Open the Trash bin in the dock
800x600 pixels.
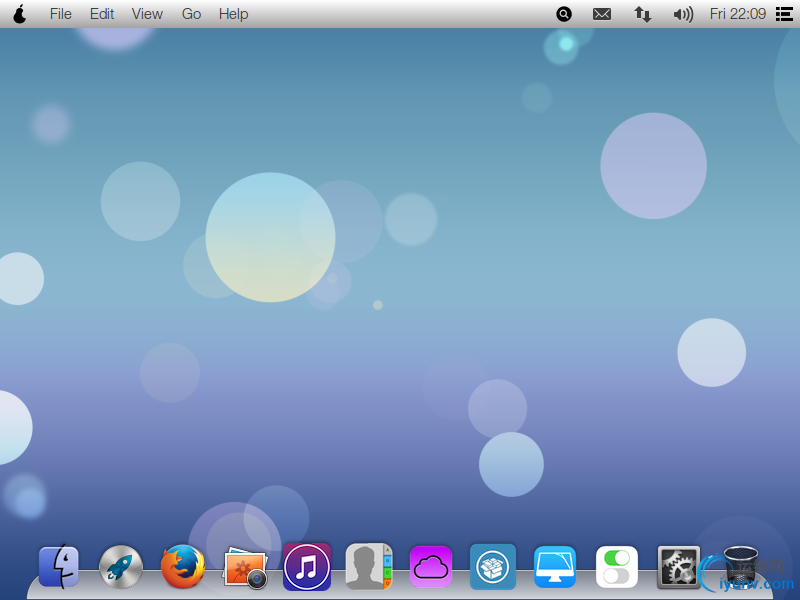[741, 566]
